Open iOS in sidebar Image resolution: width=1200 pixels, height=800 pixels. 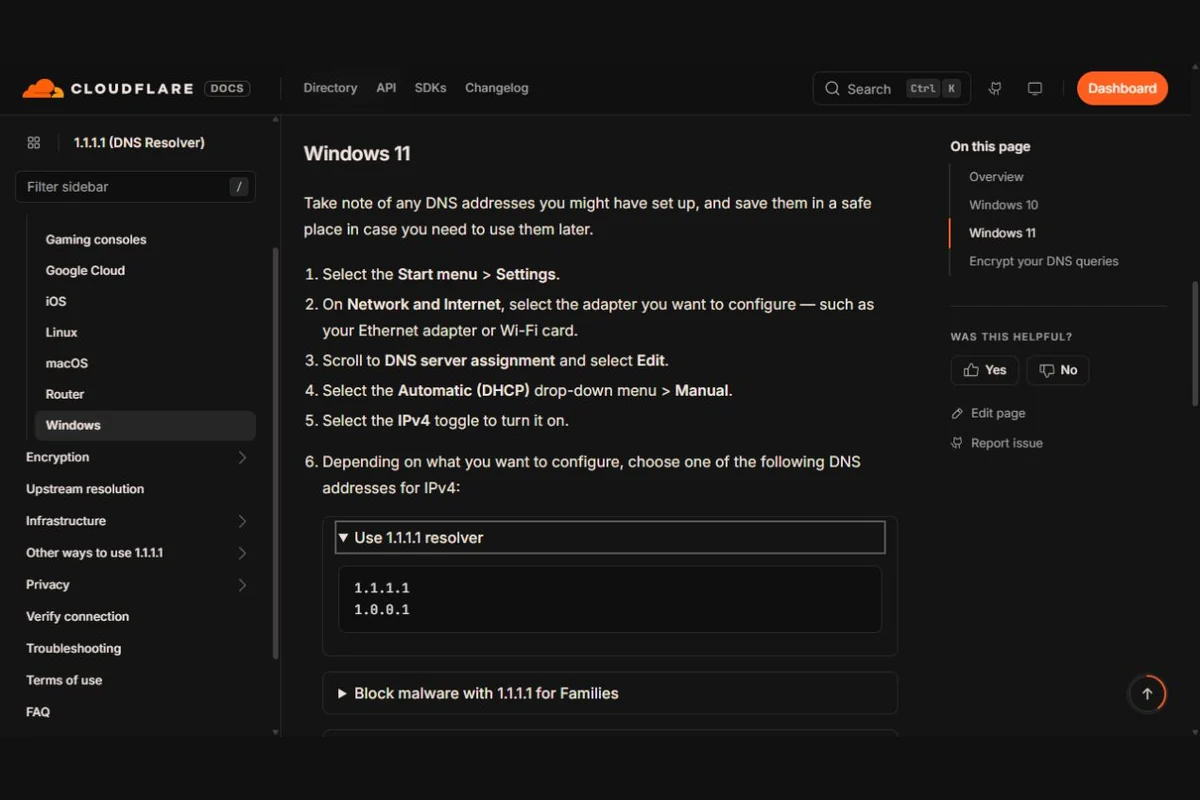(x=56, y=301)
